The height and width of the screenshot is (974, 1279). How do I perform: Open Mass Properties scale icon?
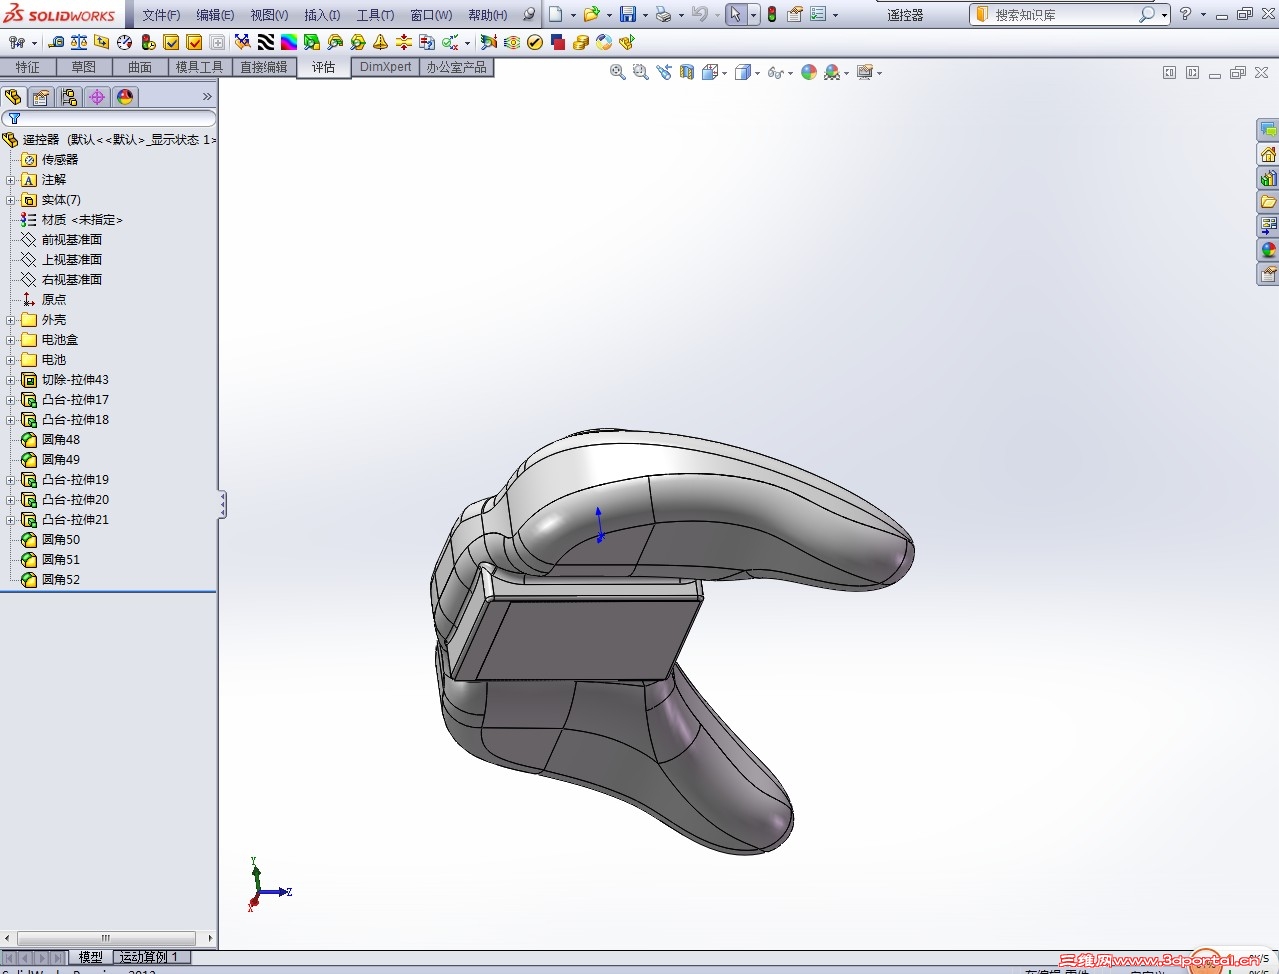click(x=79, y=42)
